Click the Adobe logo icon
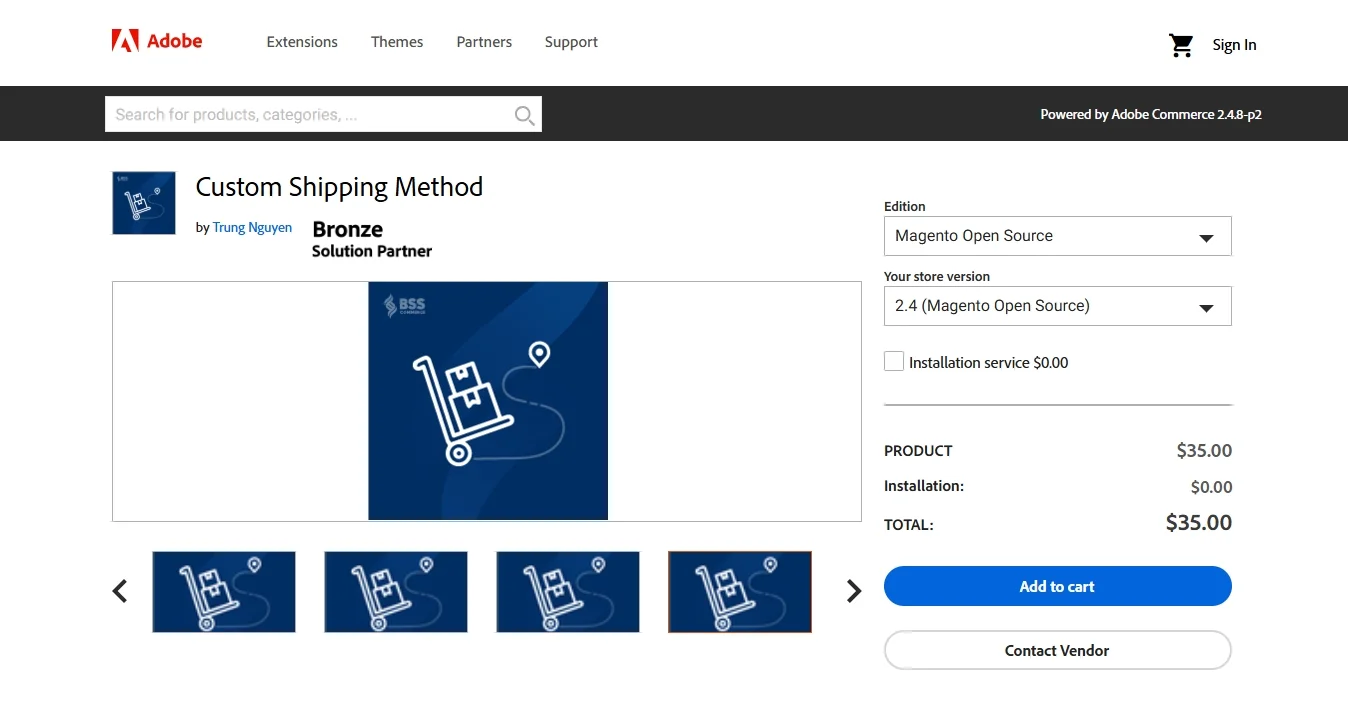1348x709 pixels. tap(126, 41)
